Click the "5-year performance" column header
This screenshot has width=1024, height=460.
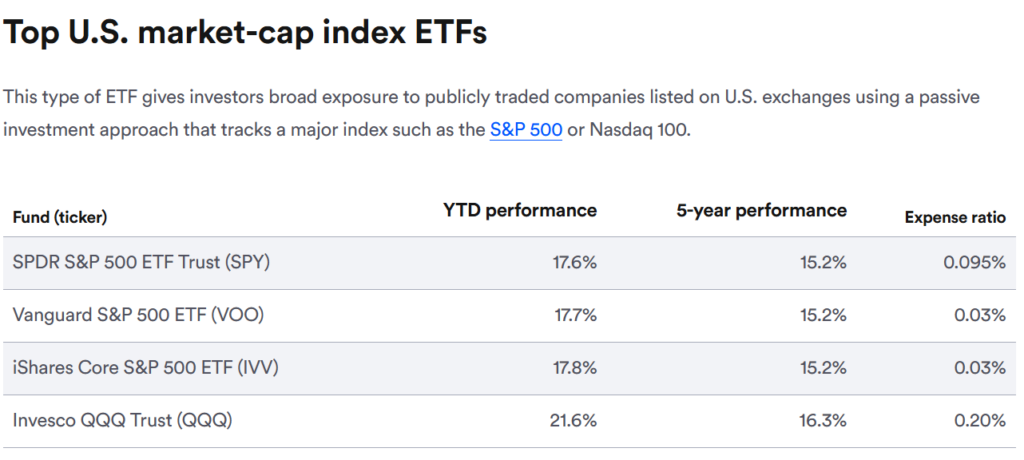[761, 210]
